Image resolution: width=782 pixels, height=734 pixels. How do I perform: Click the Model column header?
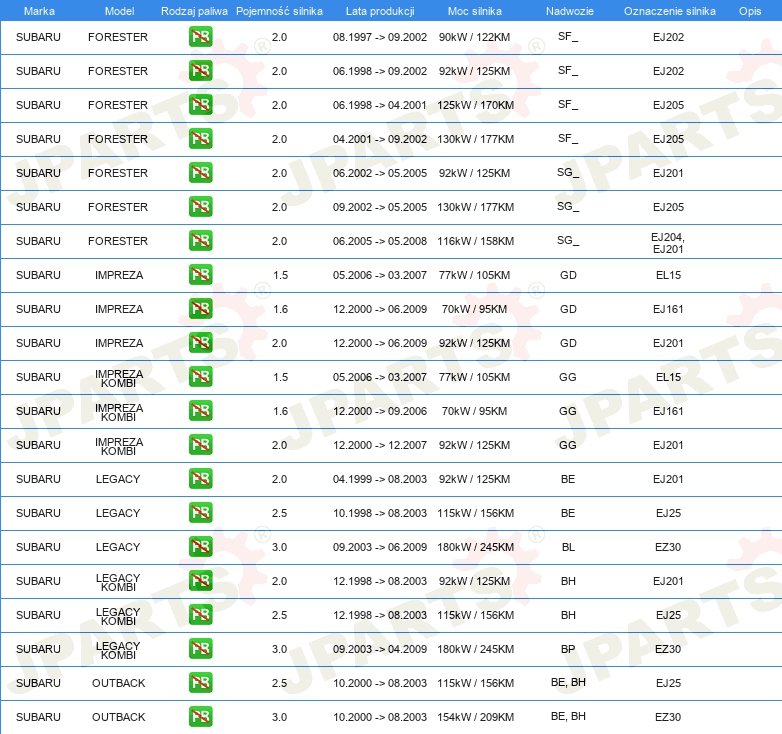pos(119,11)
